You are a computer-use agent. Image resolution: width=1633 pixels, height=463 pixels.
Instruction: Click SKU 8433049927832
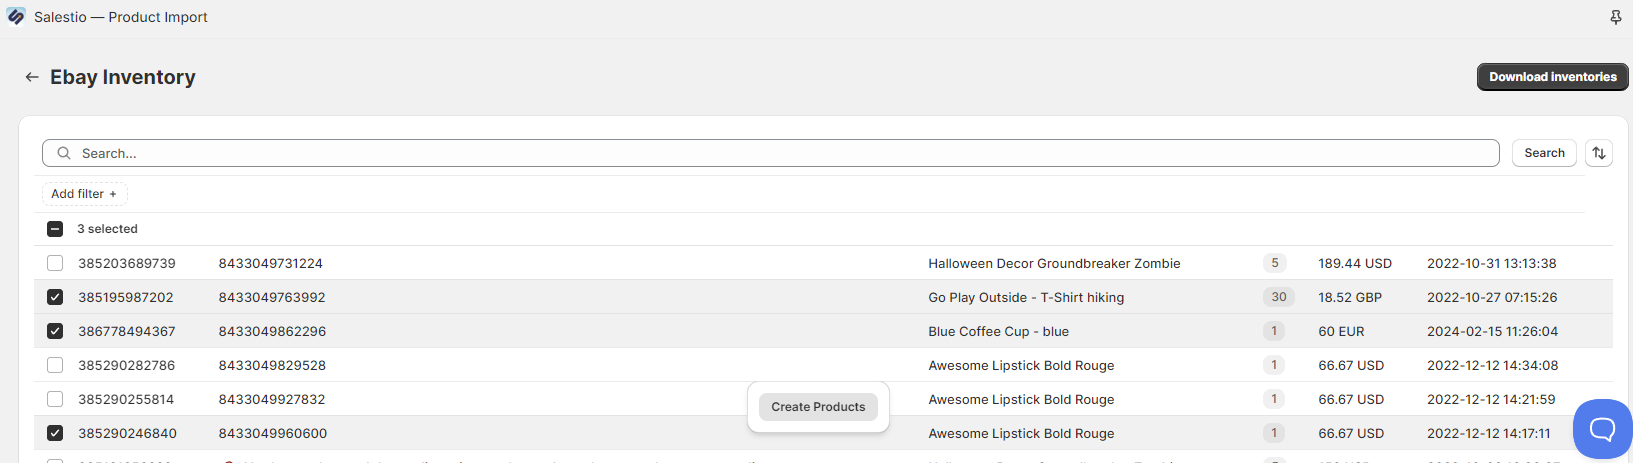pos(272,399)
